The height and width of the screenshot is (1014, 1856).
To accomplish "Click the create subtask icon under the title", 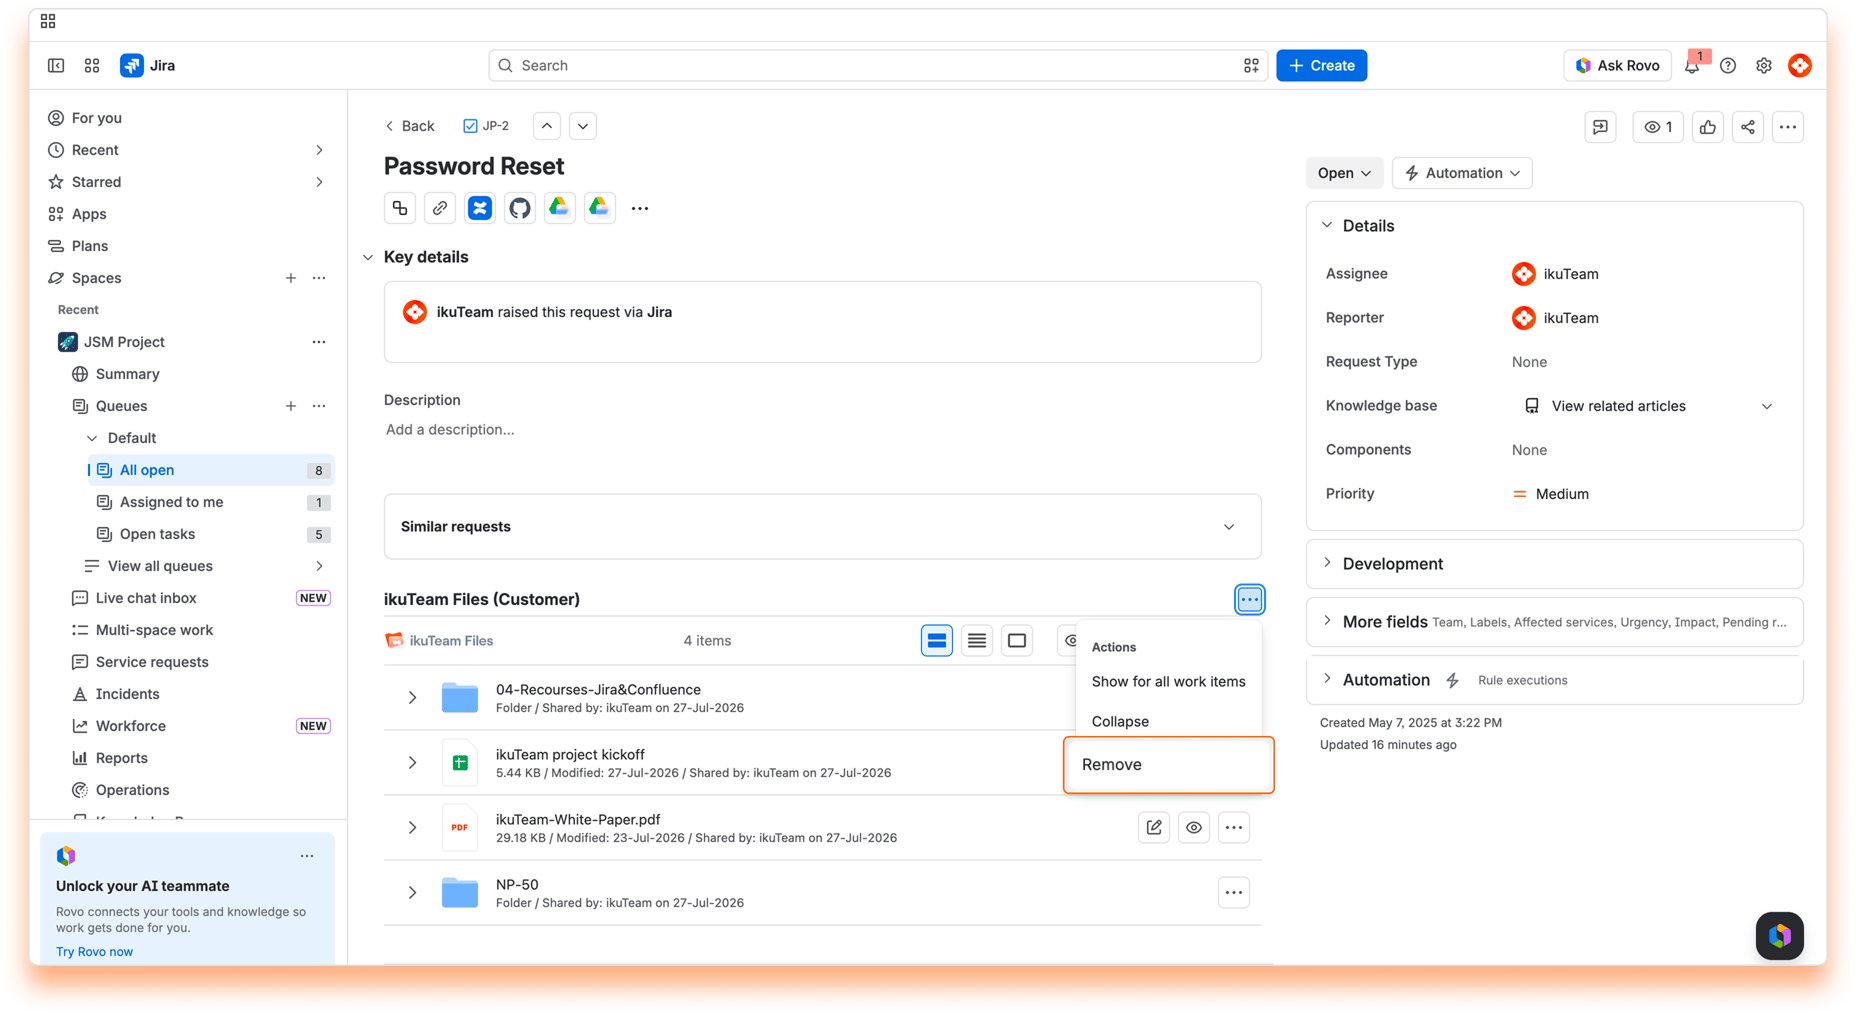I will 400,208.
